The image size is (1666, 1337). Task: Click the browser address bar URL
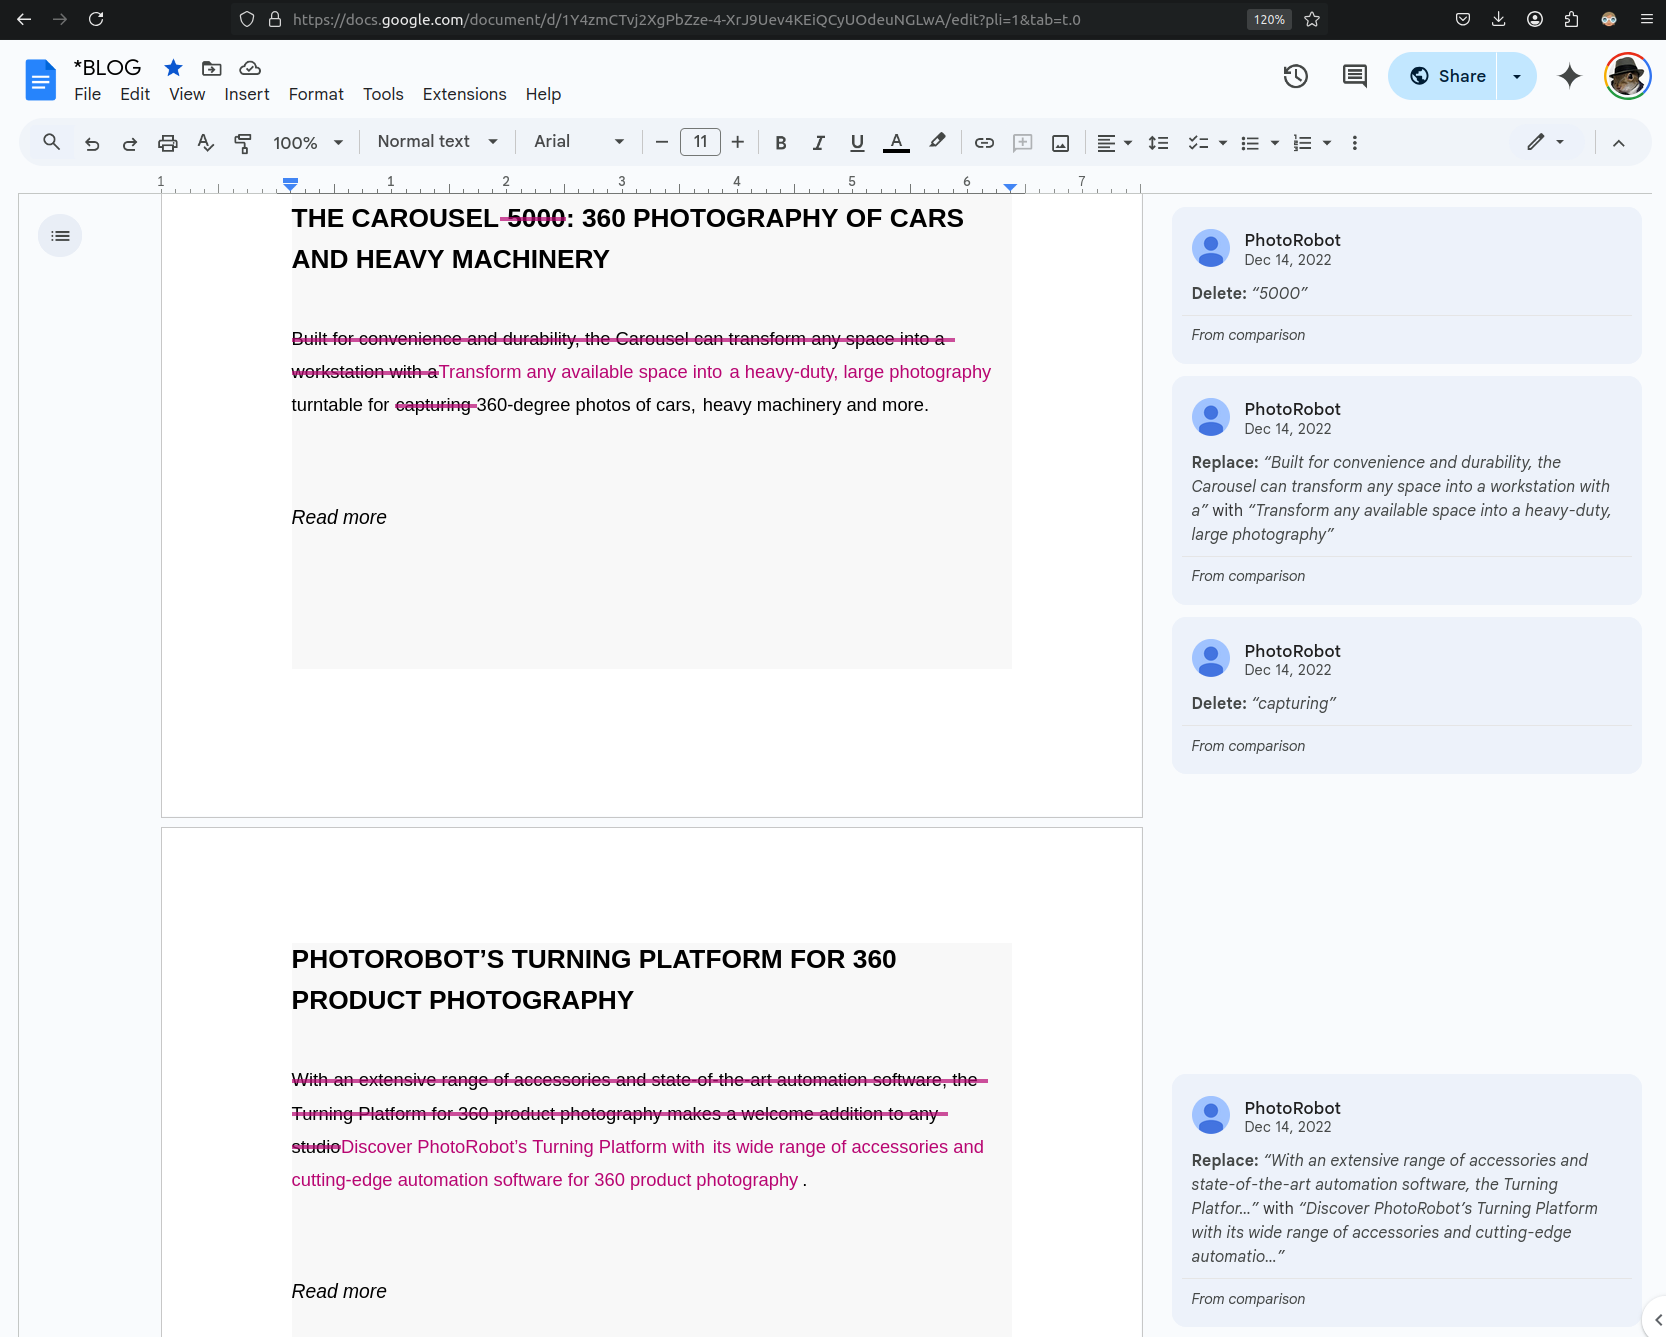pyautogui.click(x=686, y=19)
